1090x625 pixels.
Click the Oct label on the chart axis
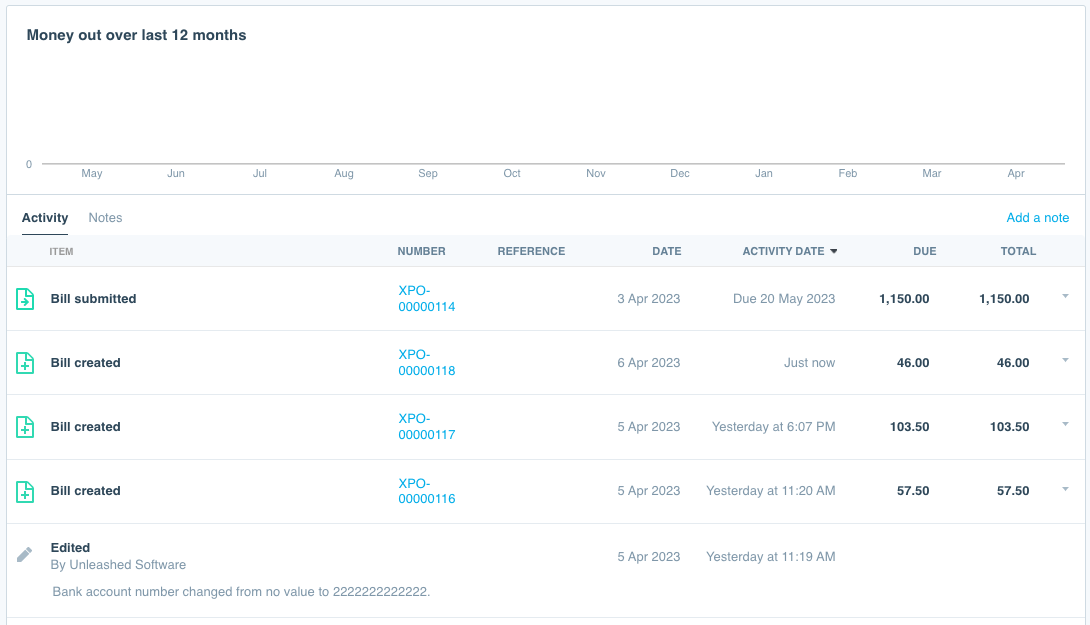[512, 174]
